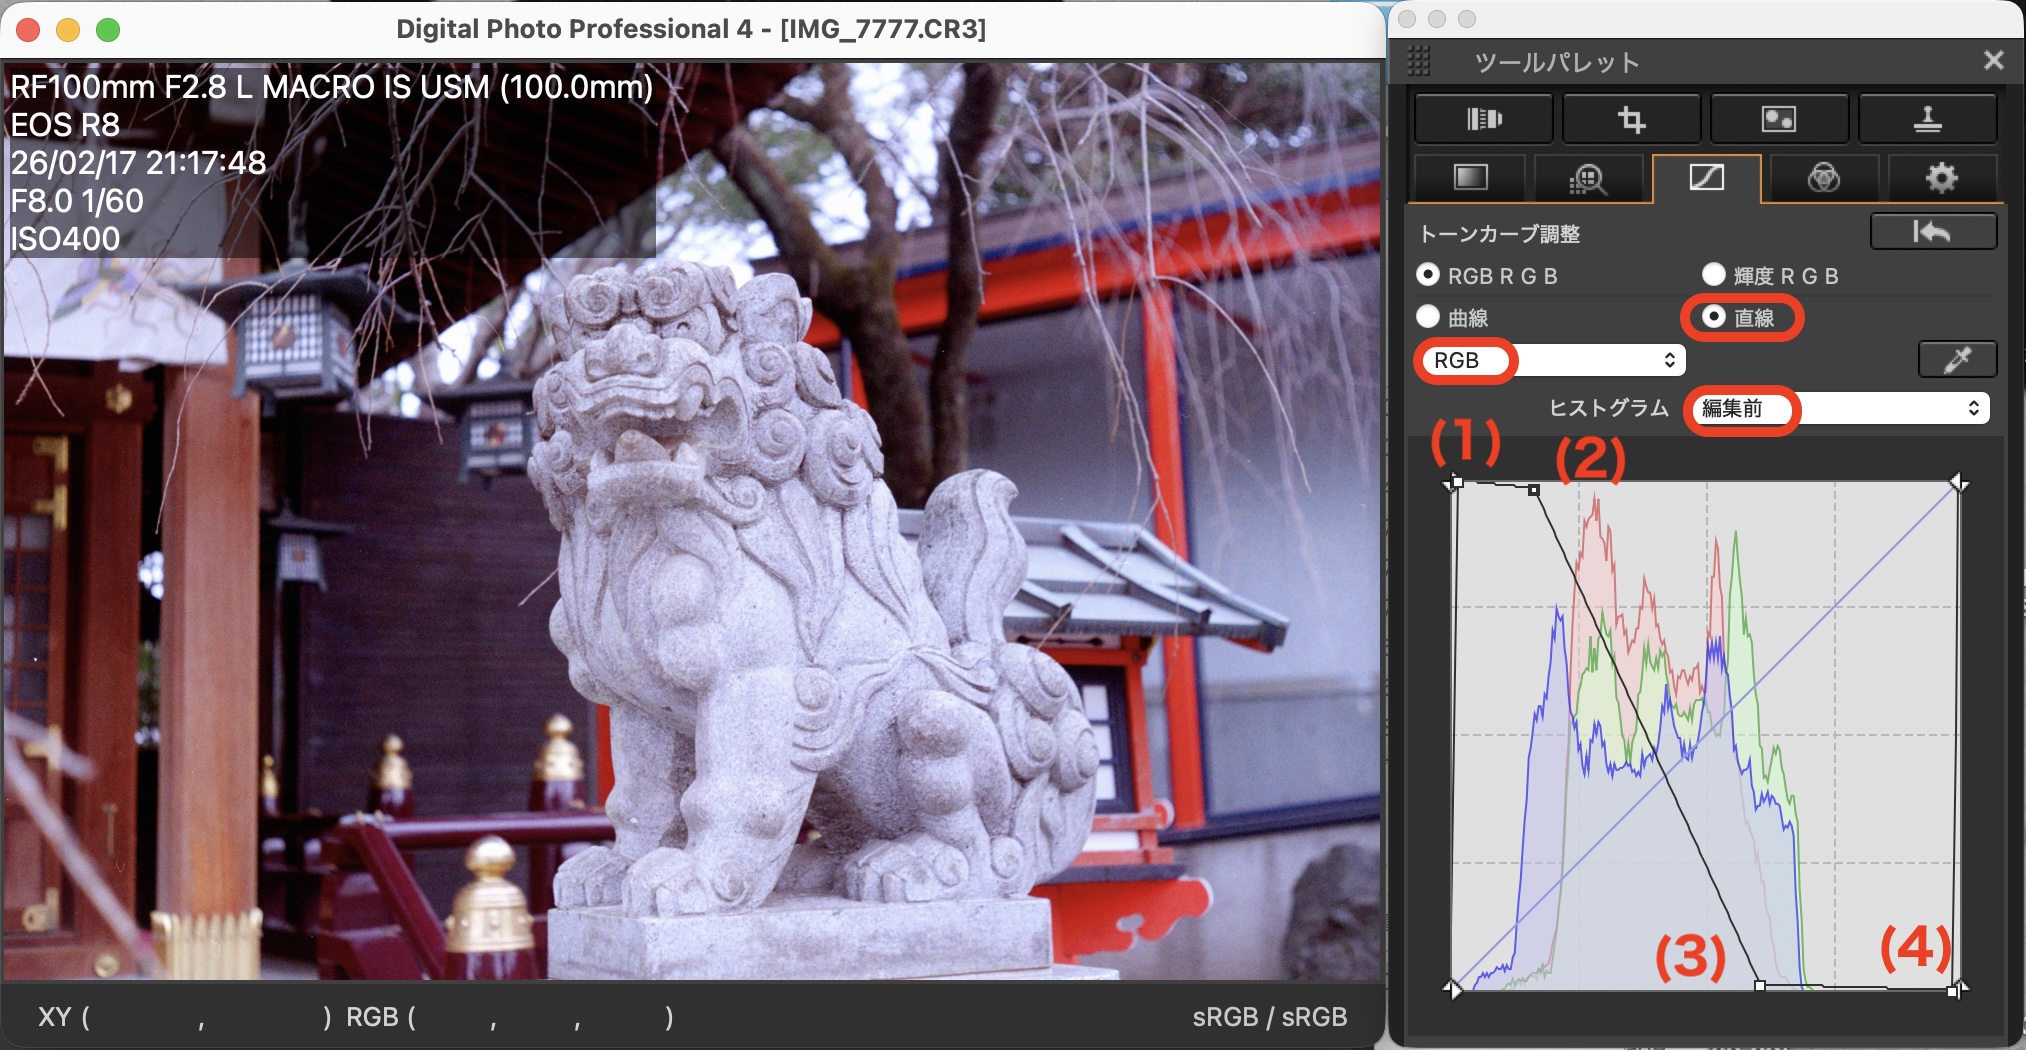Choose the 曲線 curve mode option
Screen dimensions: 2026x1050
tap(1429, 317)
